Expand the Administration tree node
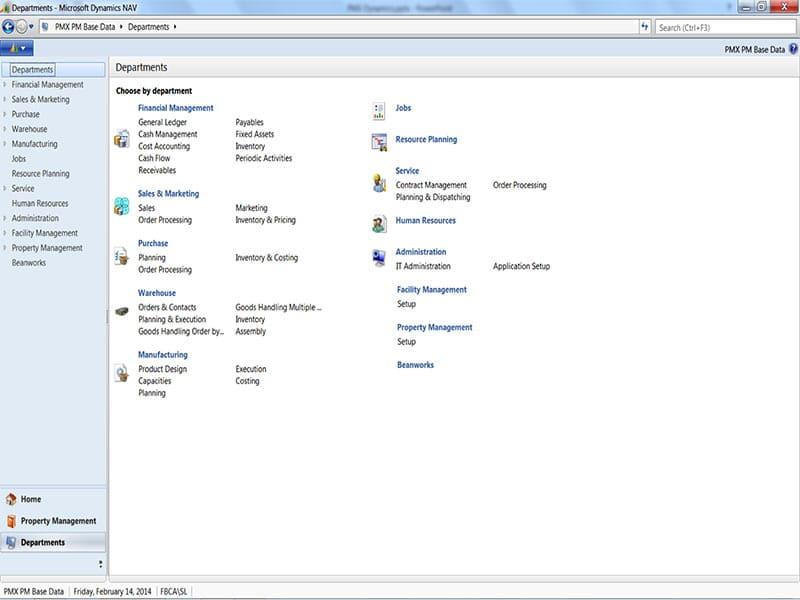The width and height of the screenshot is (800, 600). (x=5, y=218)
